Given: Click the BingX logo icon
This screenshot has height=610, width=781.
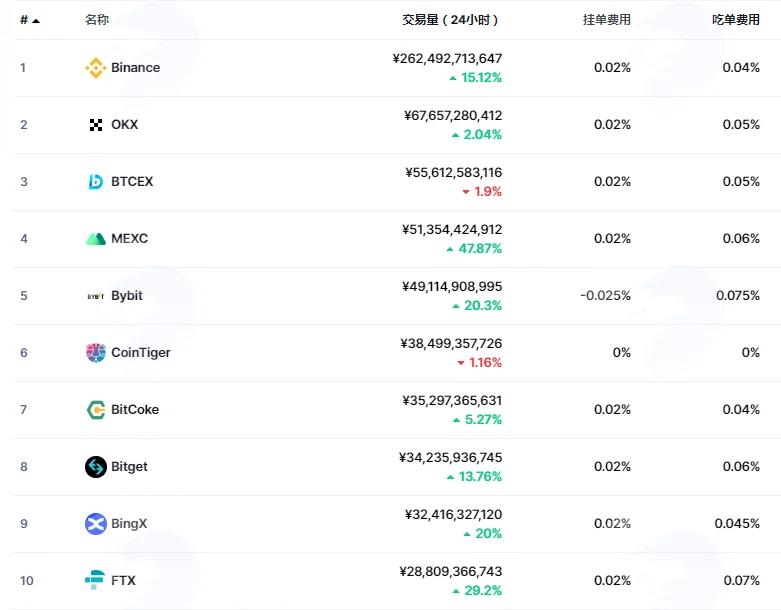Looking at the screenshot, I should (x=96, y=524).
